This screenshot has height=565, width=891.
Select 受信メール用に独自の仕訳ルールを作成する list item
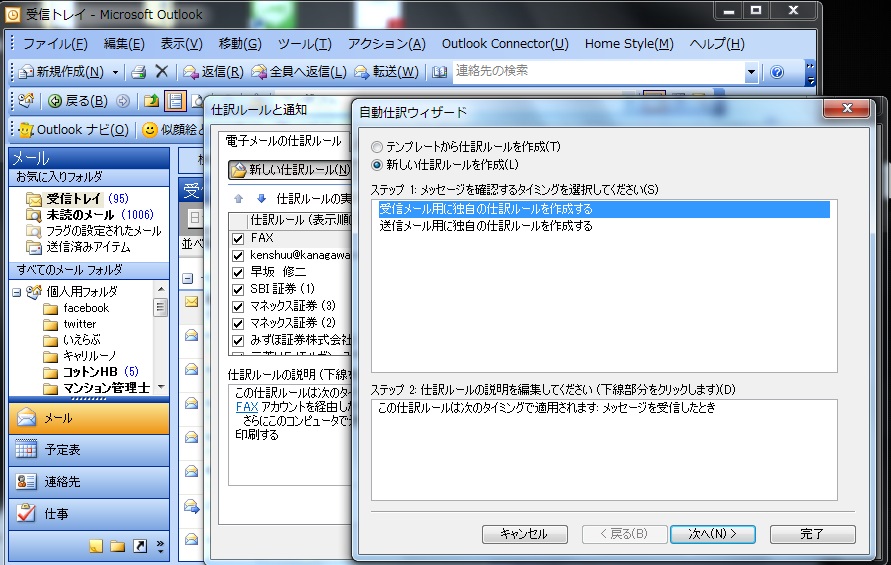pos(604,209)
